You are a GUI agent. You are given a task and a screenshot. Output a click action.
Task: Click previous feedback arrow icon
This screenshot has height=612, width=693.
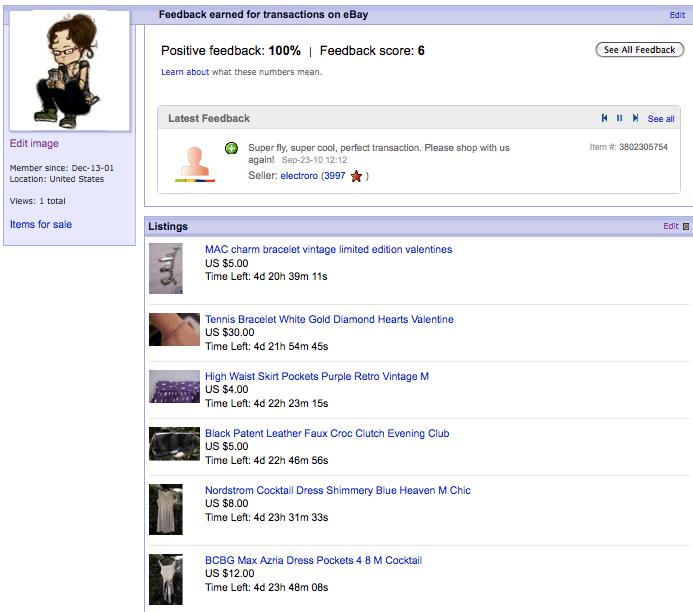[604, 118]
